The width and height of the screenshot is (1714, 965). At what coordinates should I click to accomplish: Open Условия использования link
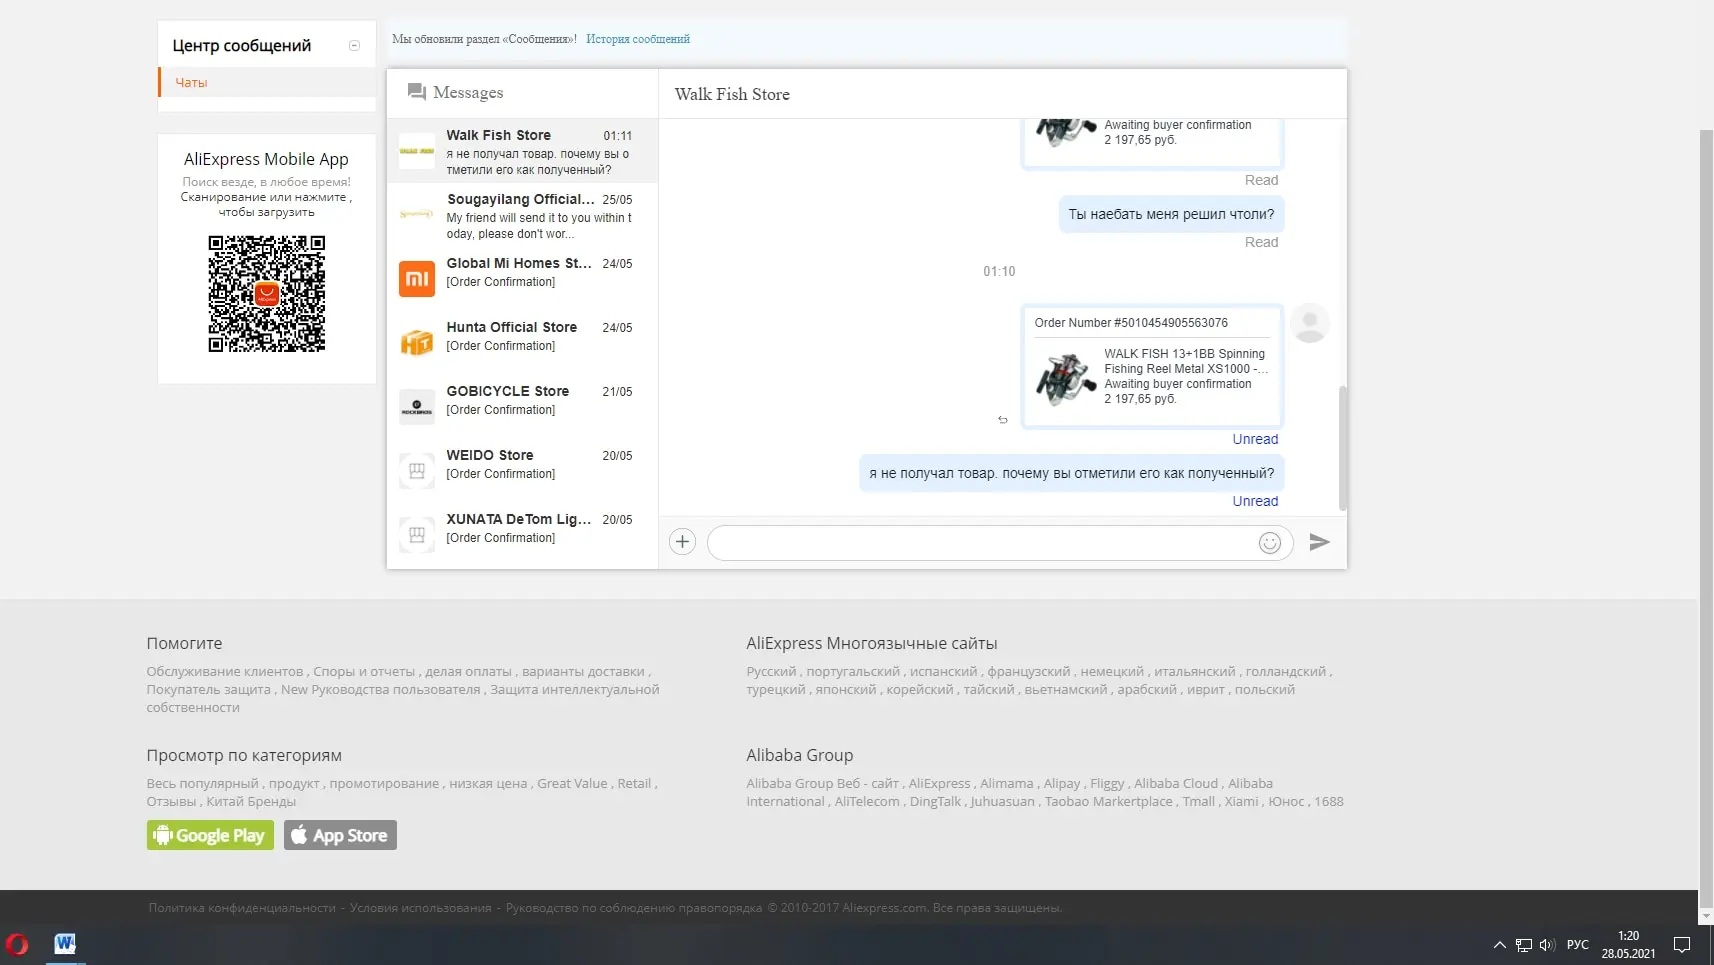click(x=421, y=908)
